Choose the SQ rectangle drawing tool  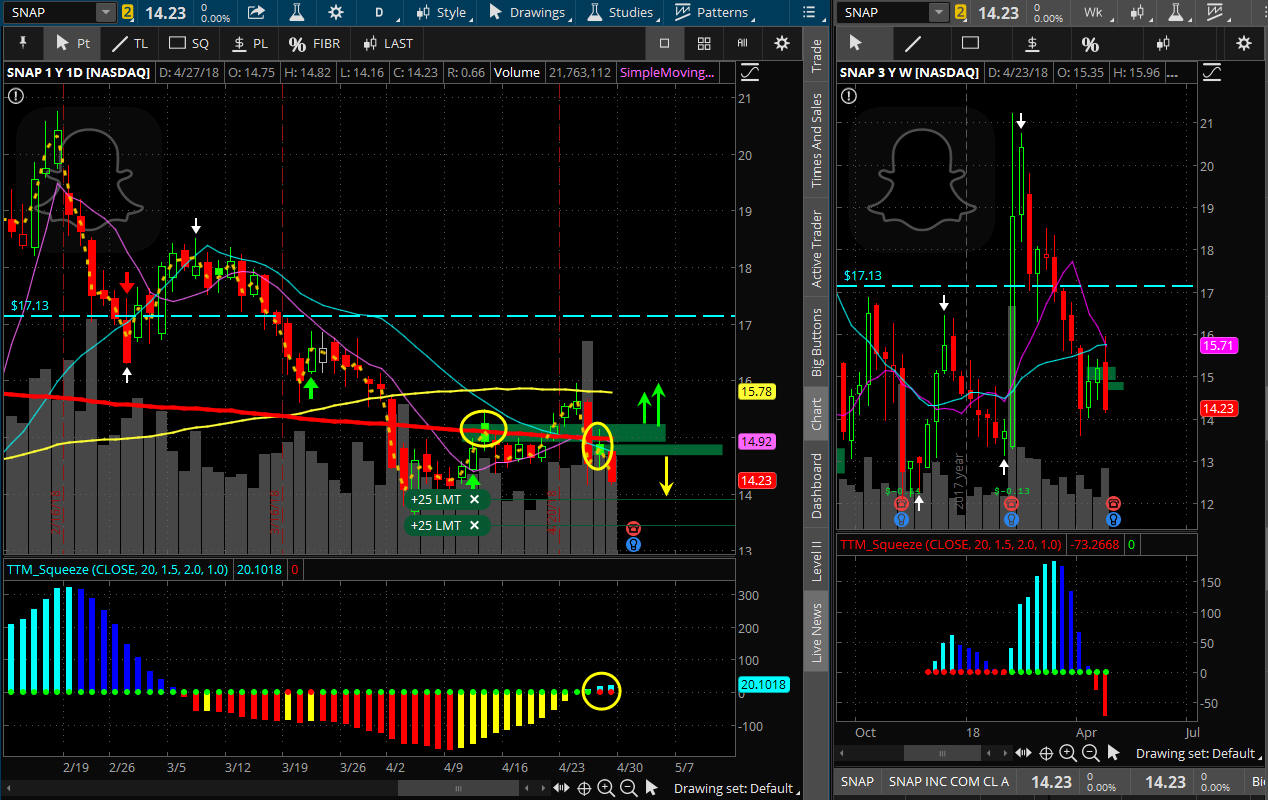click(x=189, y=44)
